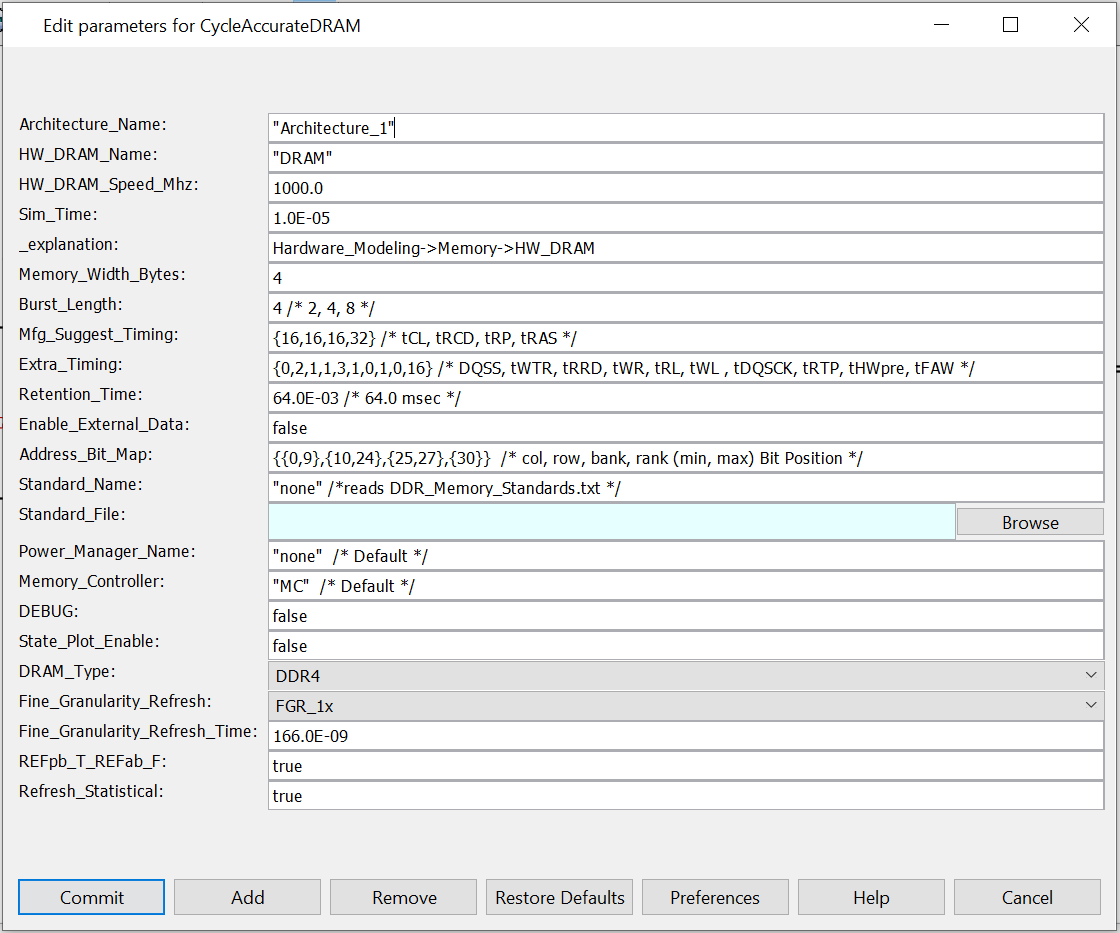Viewport: 1120px width, 933px height.
Task: Edit the Power_Manager_Name field
Action: (x=686, y=556)
